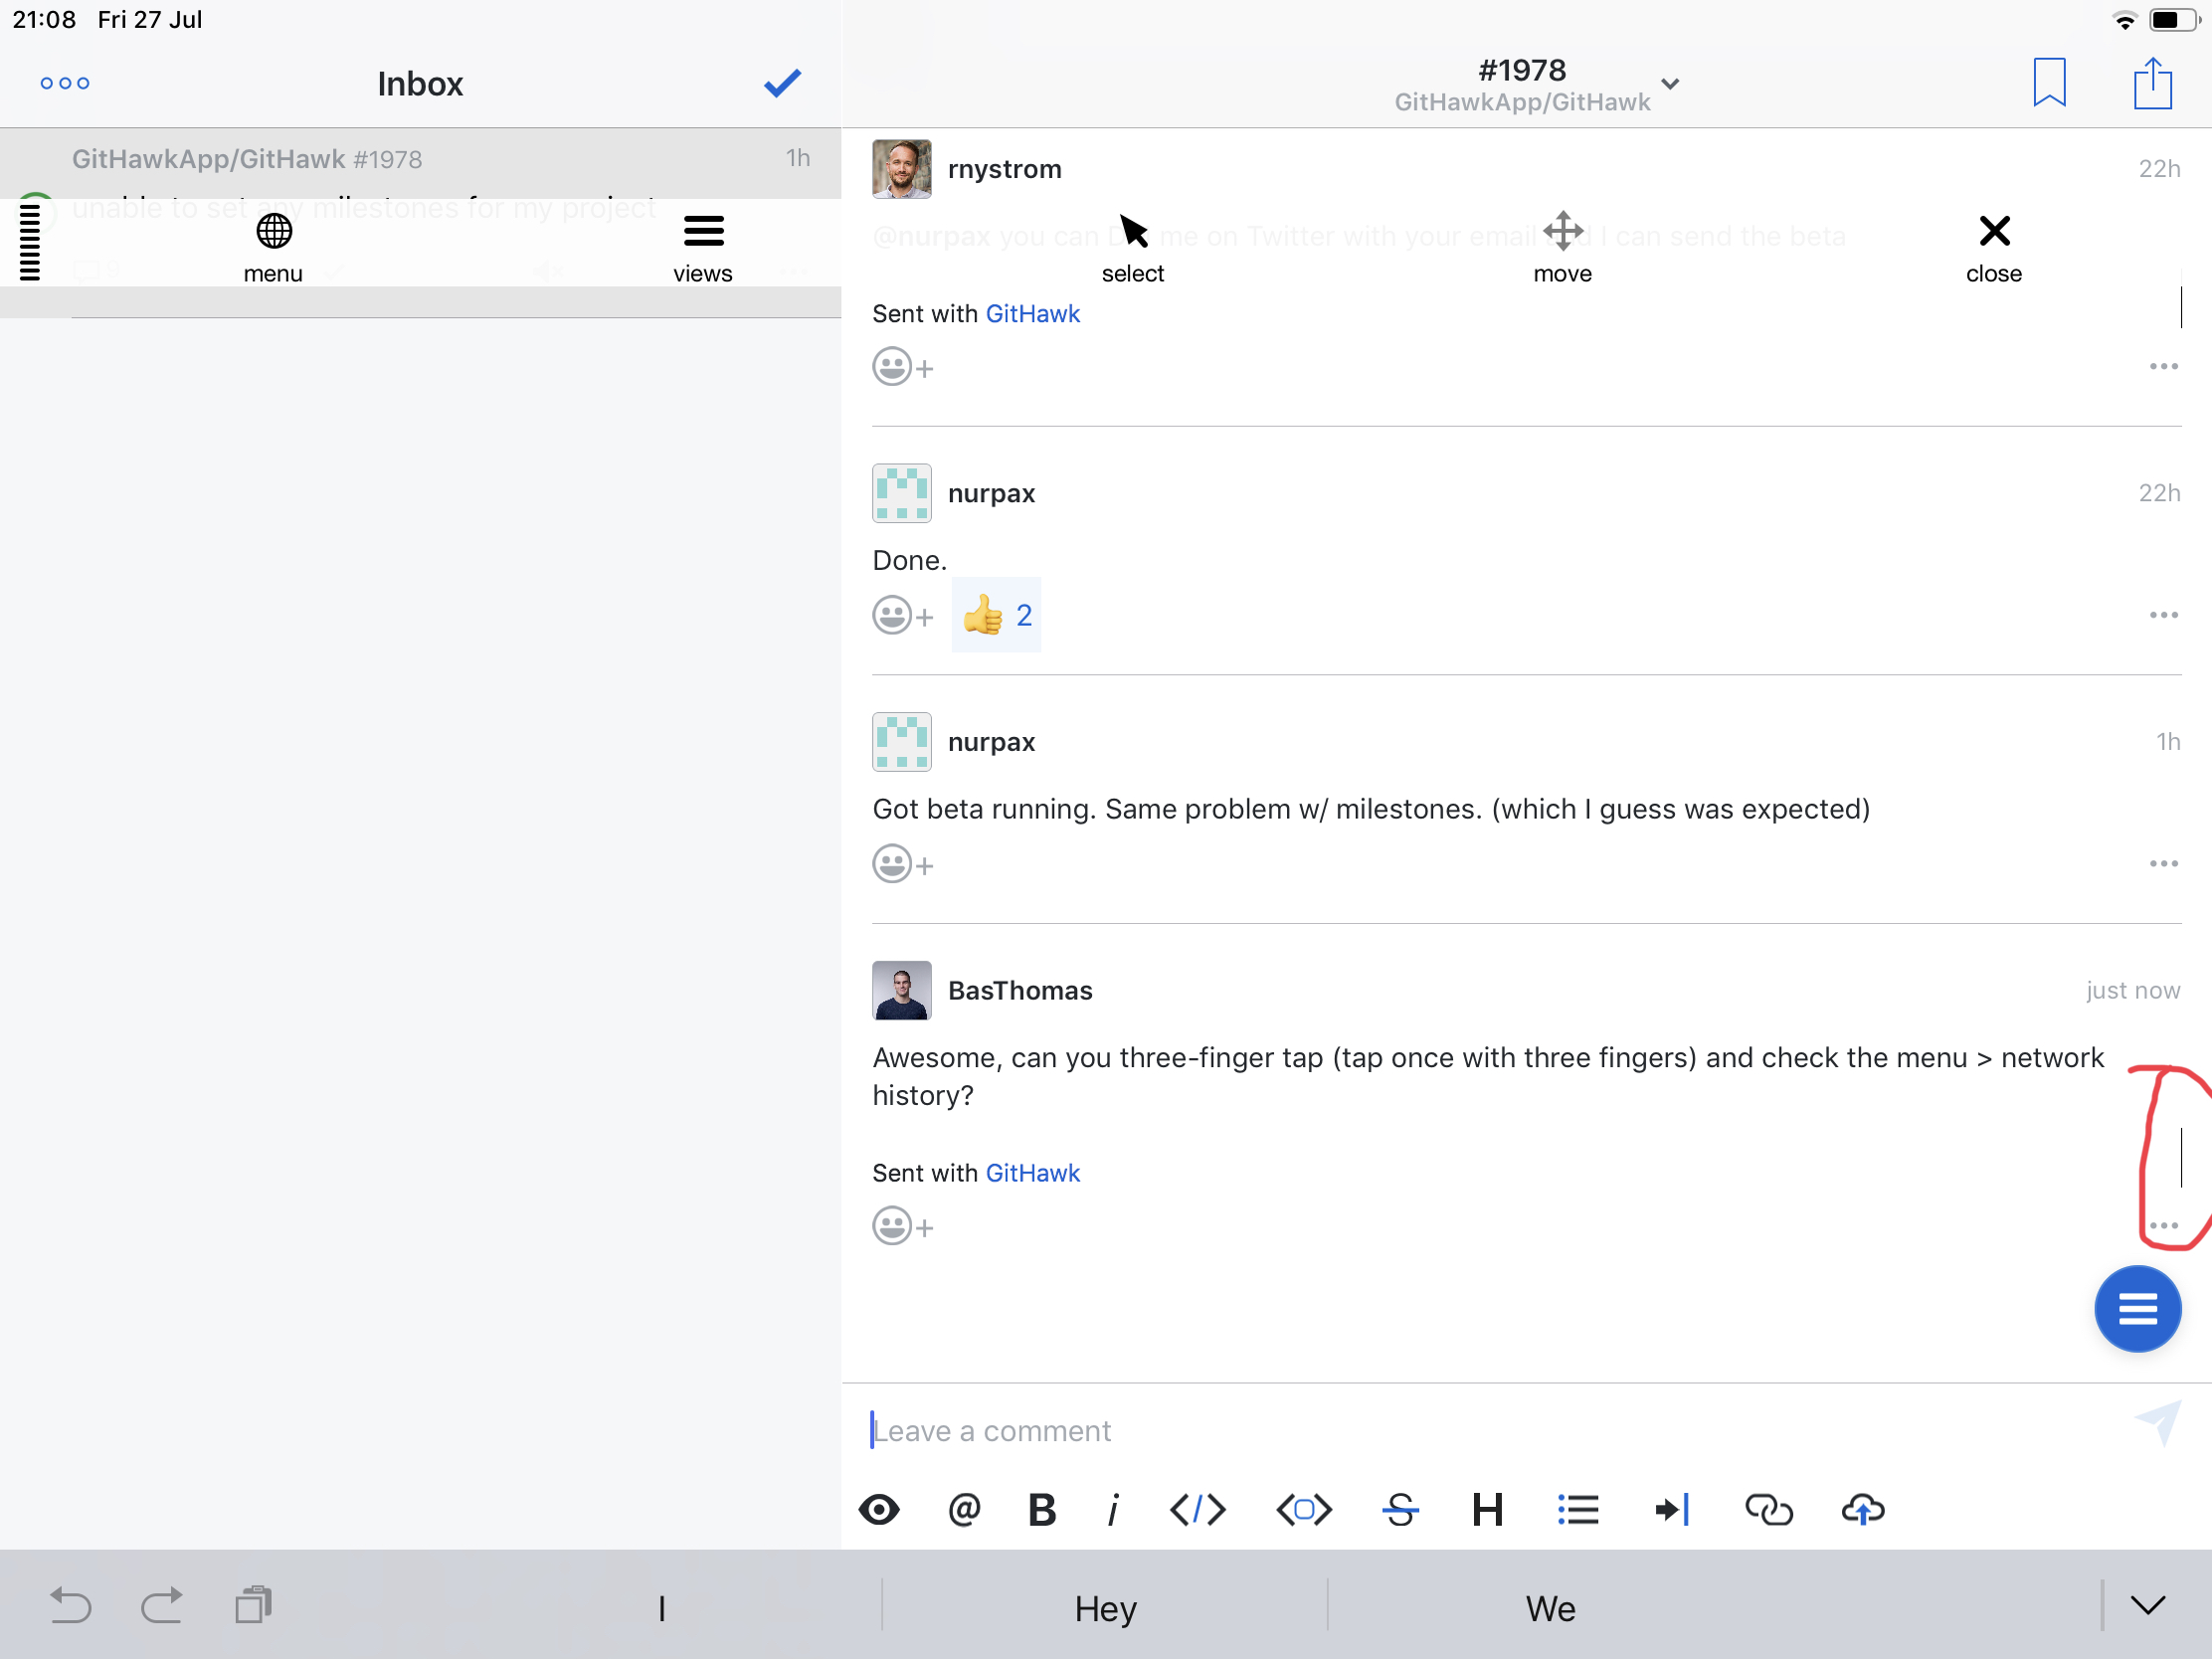Insert a bulleted list
Screen dimensions: 2212x1659
click(1578, 1509)
